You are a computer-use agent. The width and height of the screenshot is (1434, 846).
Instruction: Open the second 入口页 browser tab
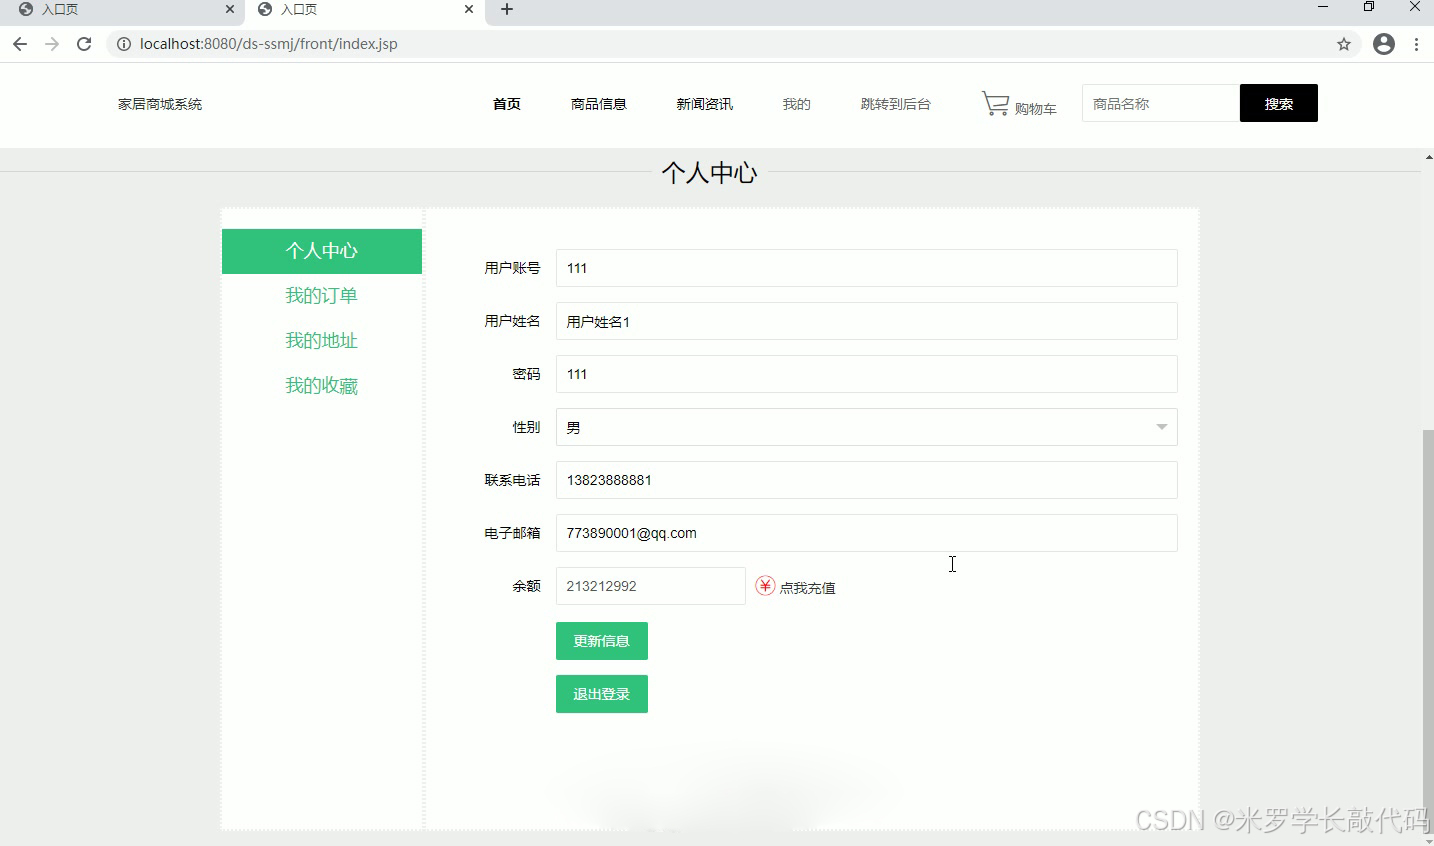coord(300,10)
